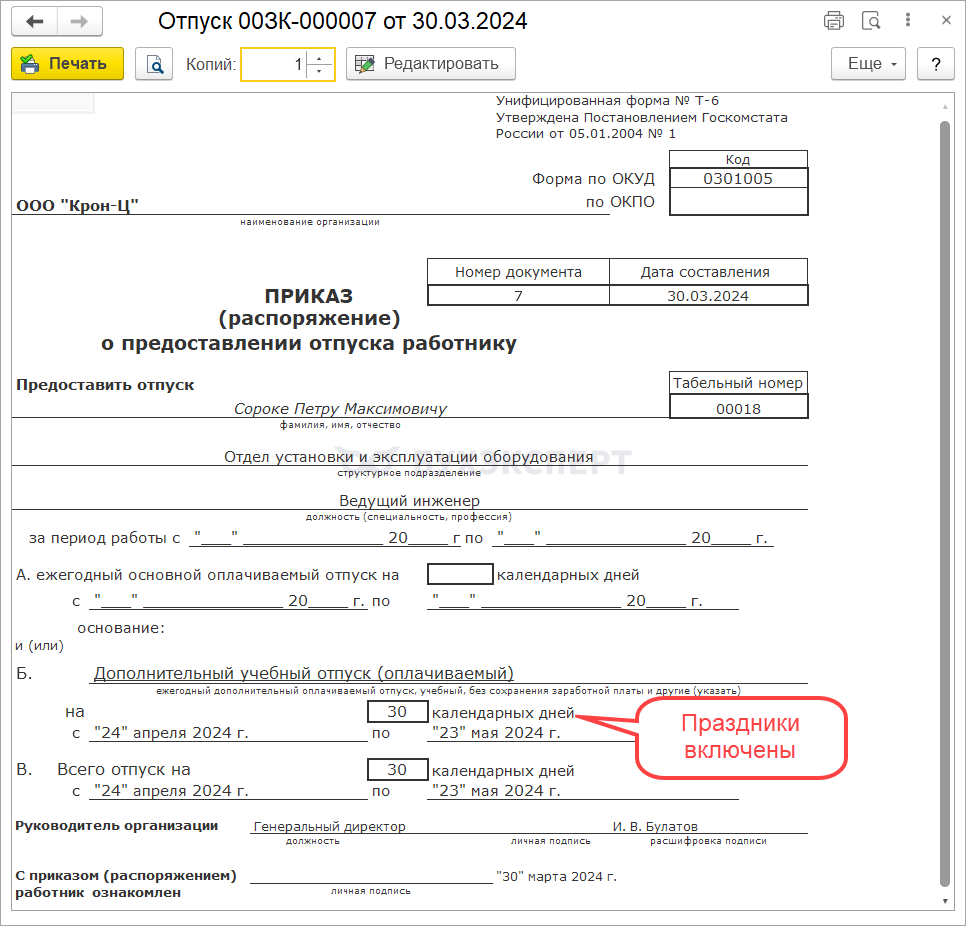
Task: Open help with the question mark button
Action: [x=936, y=64]
